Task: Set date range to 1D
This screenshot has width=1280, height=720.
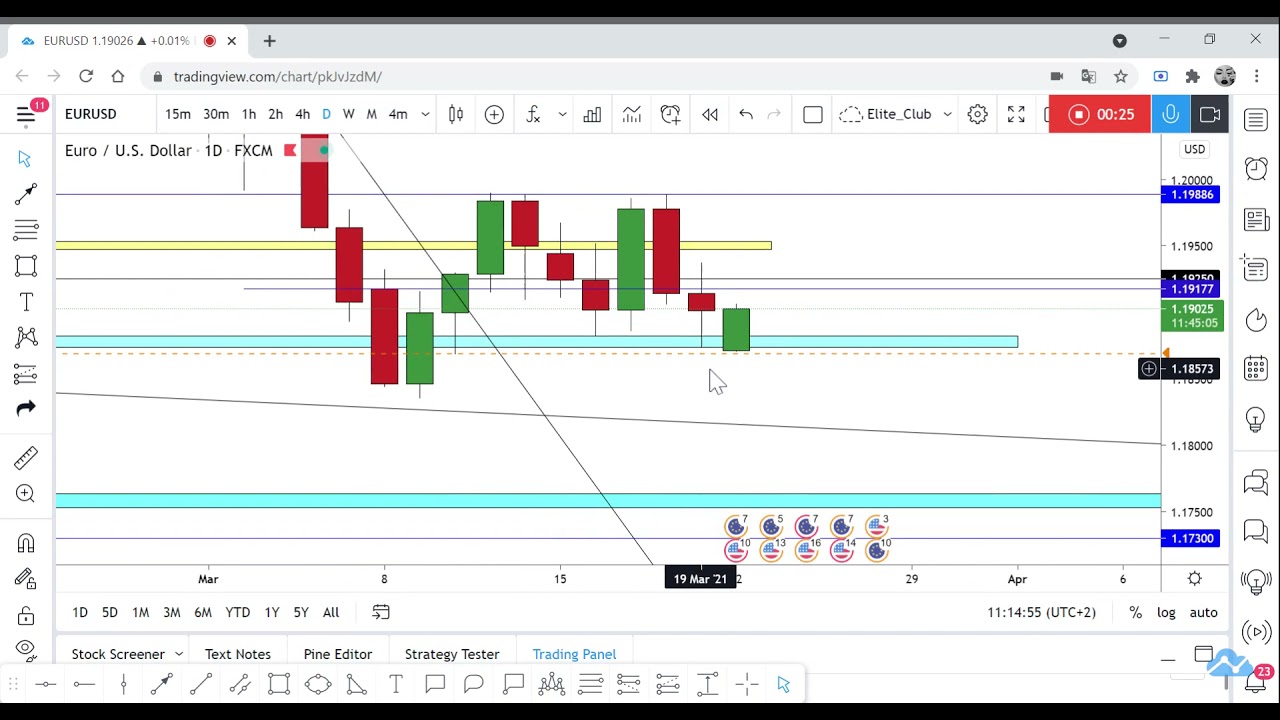Action: tap(80, 612)
